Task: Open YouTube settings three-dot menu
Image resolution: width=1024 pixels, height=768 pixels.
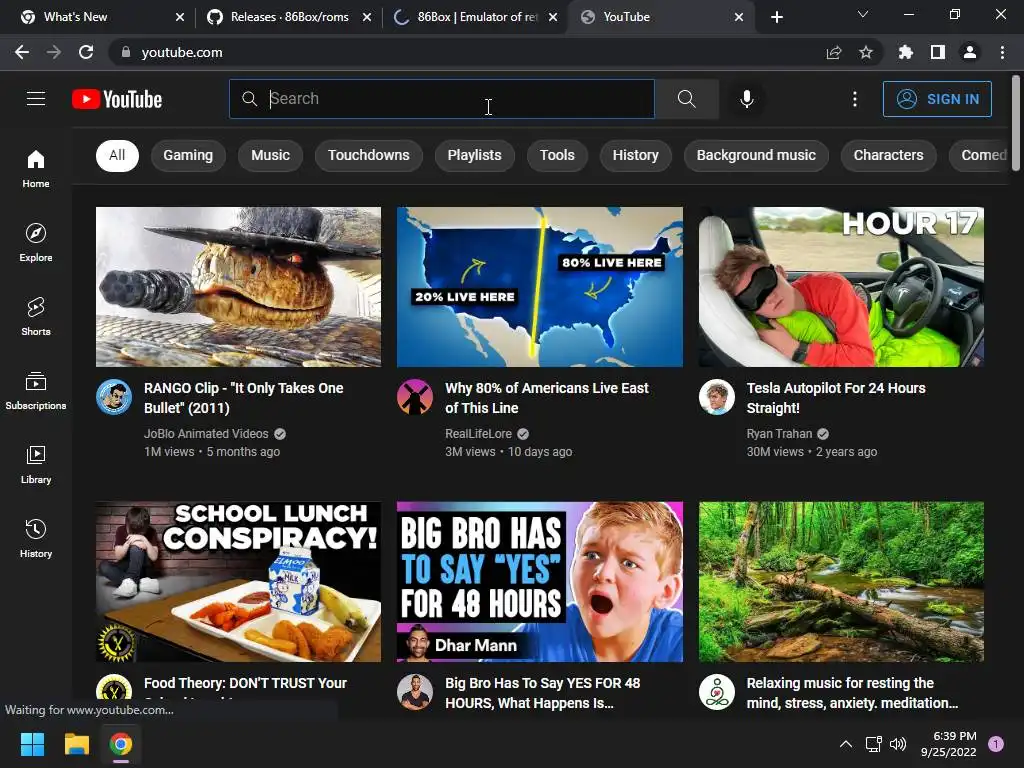Action: tap(854, 99)
